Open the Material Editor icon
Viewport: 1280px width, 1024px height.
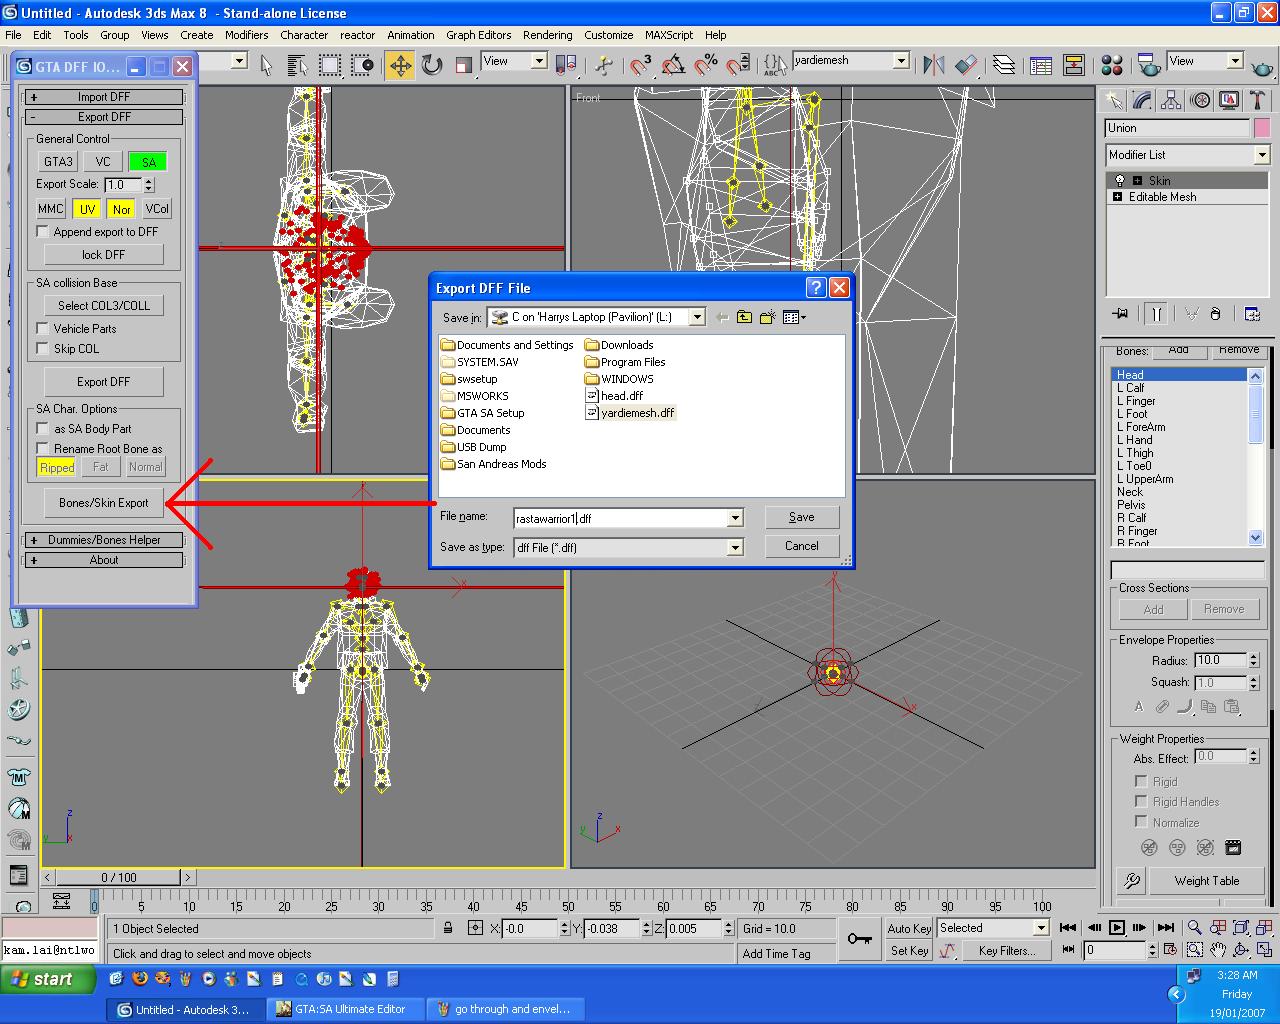pos(1112,66)
